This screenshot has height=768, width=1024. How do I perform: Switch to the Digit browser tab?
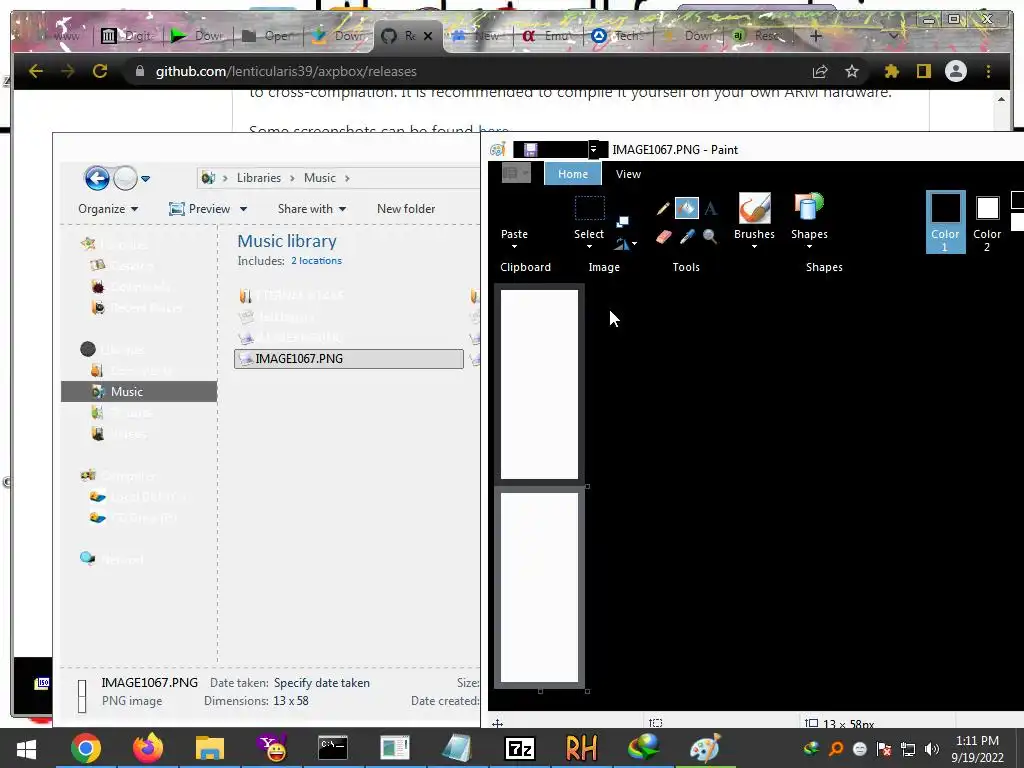[127, 36]
